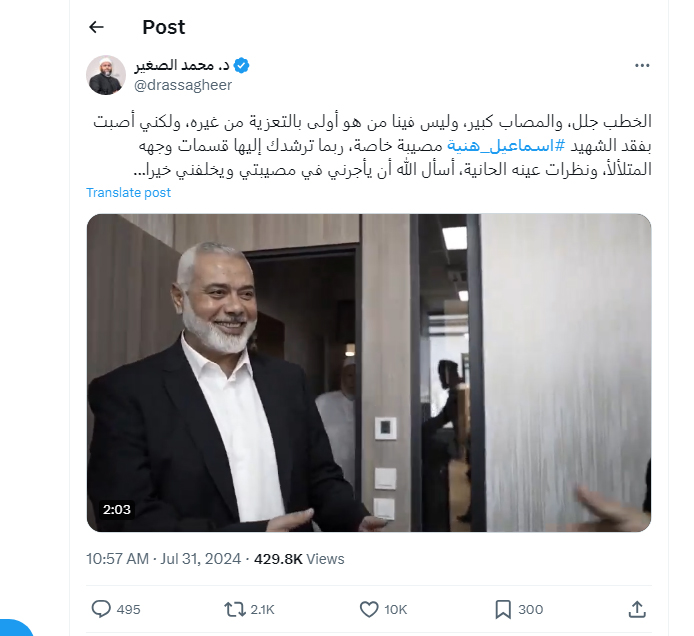The width and height of the screenshot is (694, 636).
Task: Click the author's profile avatar
Action: (x=106, y=75)
